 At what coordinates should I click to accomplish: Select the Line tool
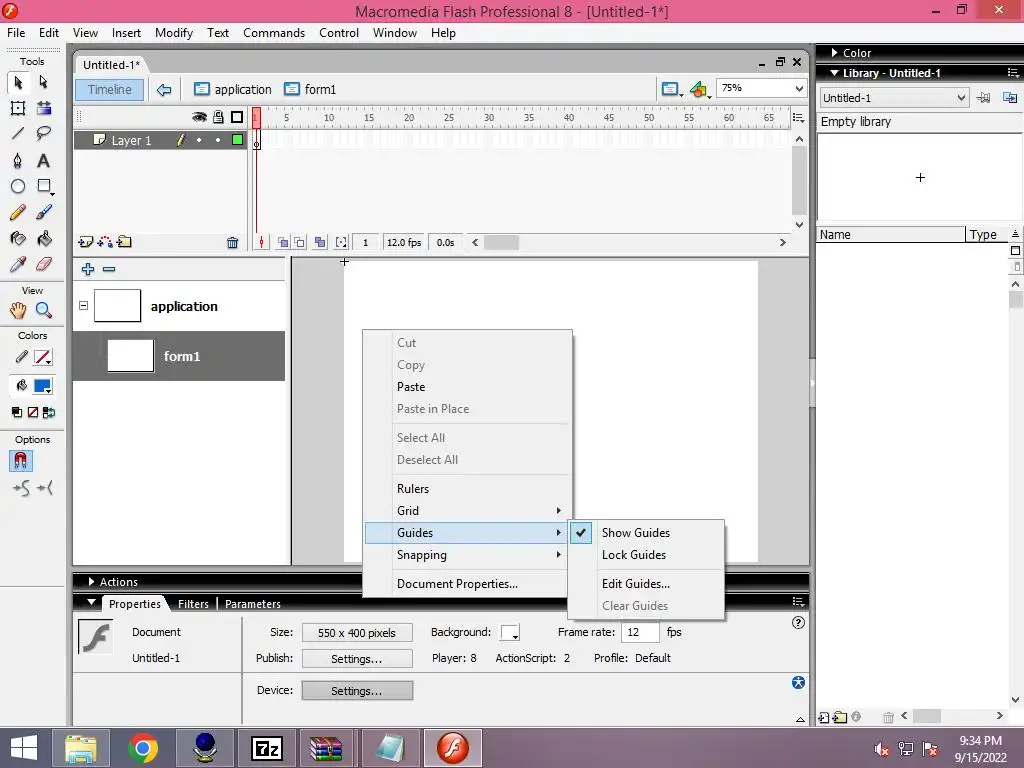click(x=18, y=134)
